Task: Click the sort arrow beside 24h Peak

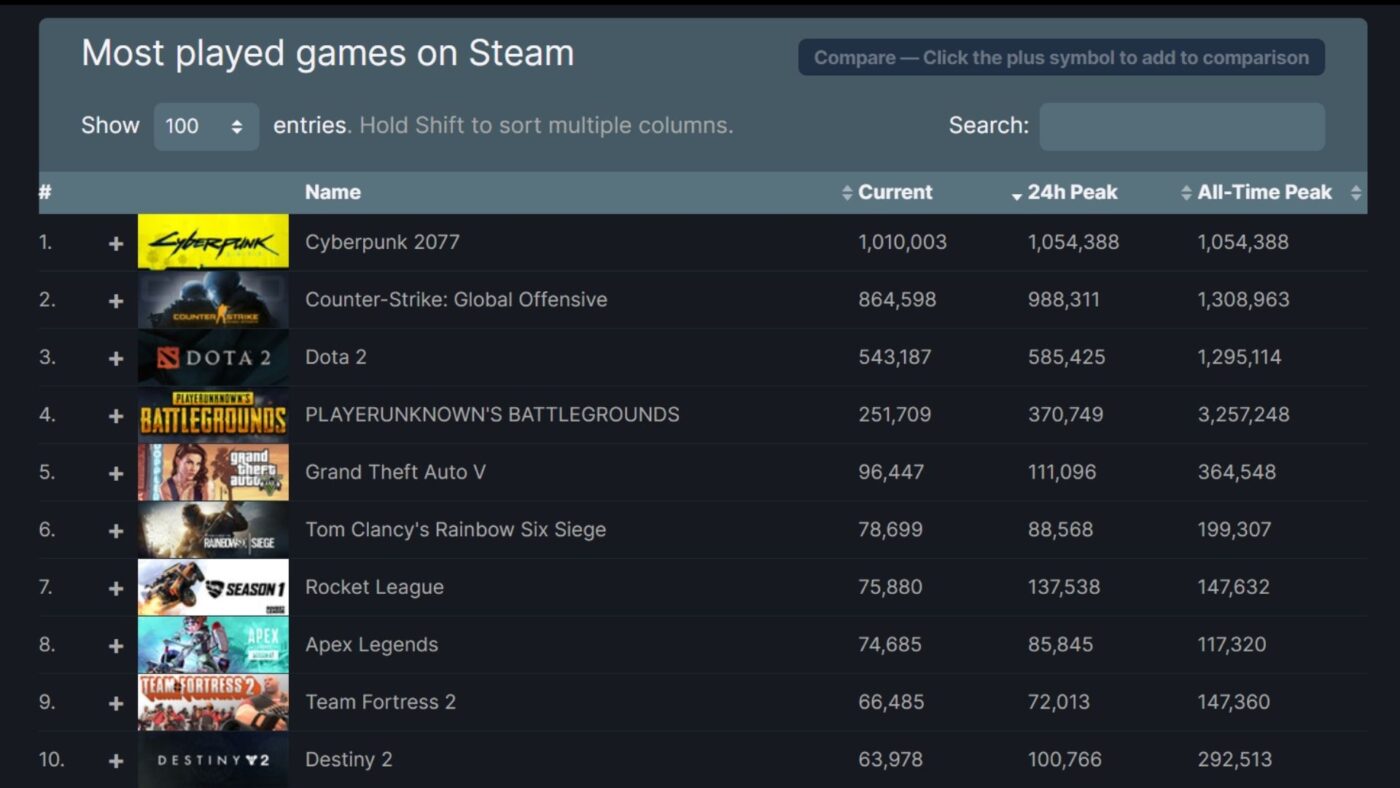Action: click(1016, 192)
